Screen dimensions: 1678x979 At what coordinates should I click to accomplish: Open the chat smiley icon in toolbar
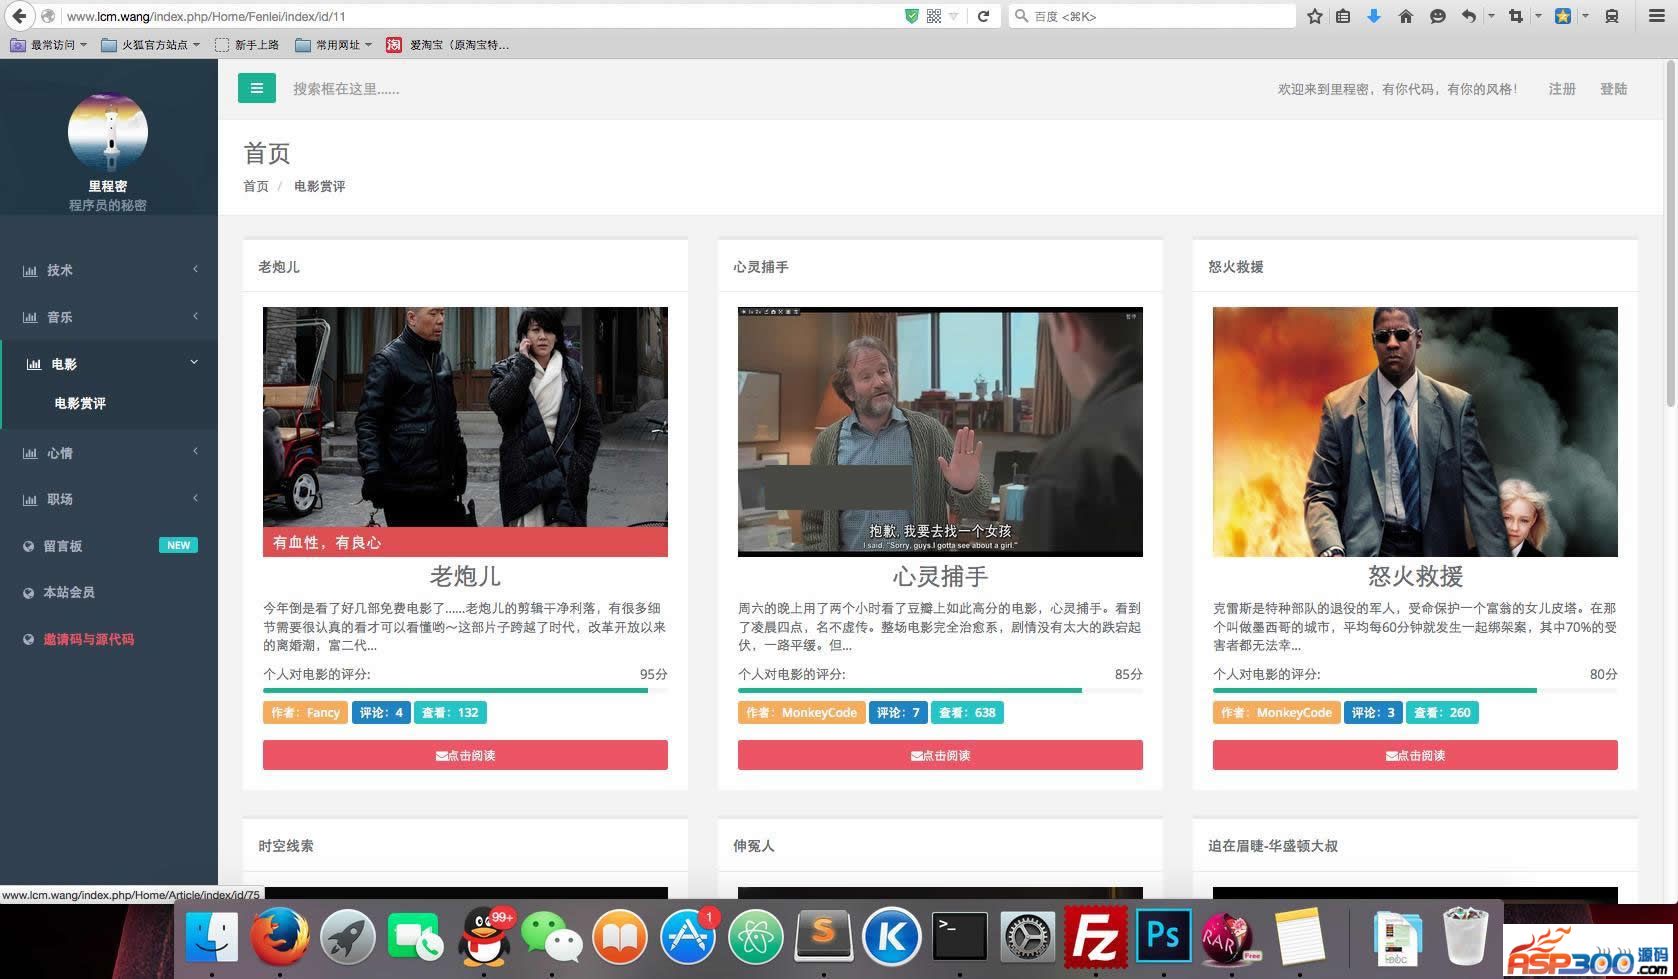tap(1437, 16)
